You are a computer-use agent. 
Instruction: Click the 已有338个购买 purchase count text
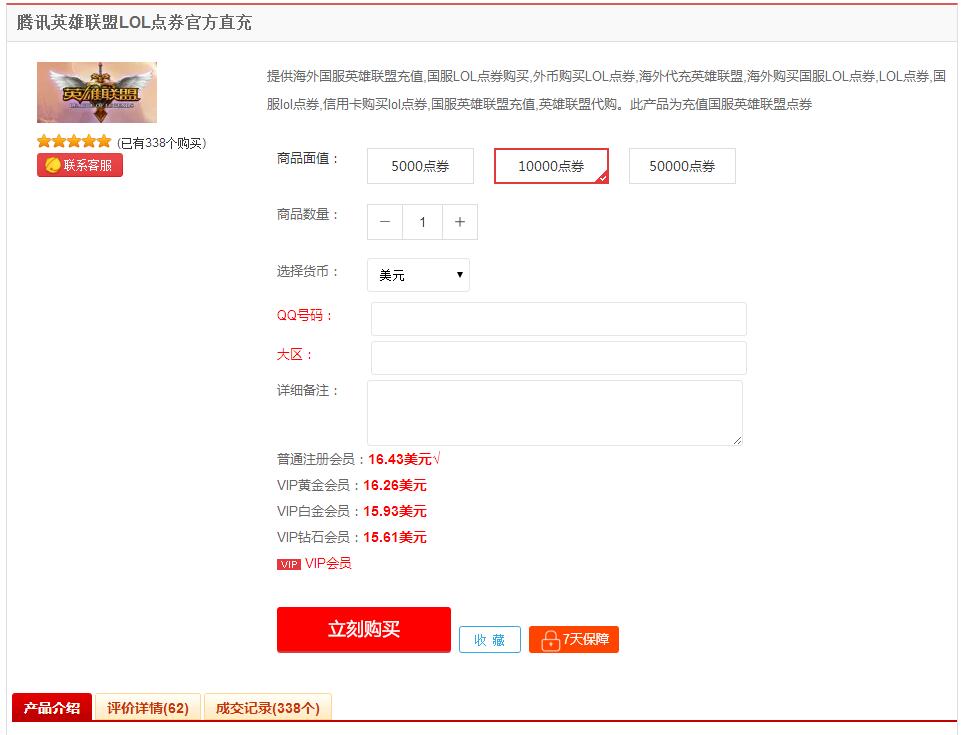coord(162,143)
